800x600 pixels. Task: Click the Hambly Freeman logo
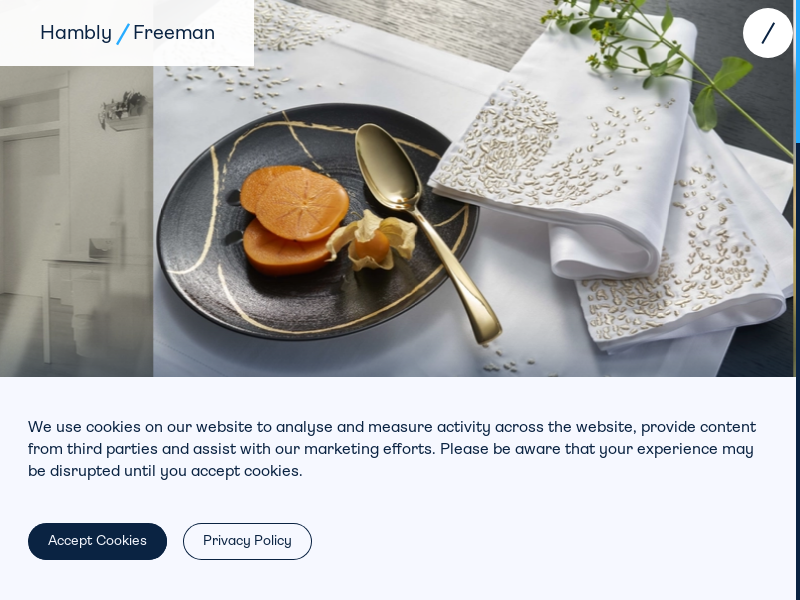pos(127,33)
